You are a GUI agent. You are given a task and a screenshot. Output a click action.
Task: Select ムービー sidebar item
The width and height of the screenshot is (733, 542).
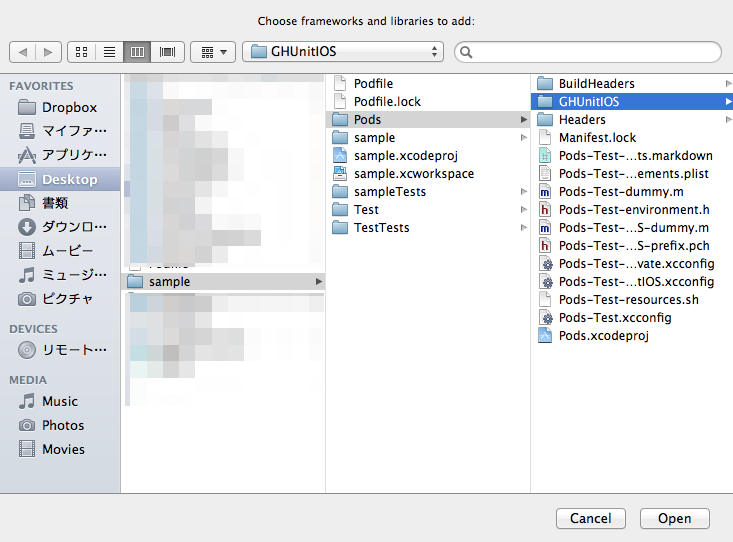pos(60,251)
